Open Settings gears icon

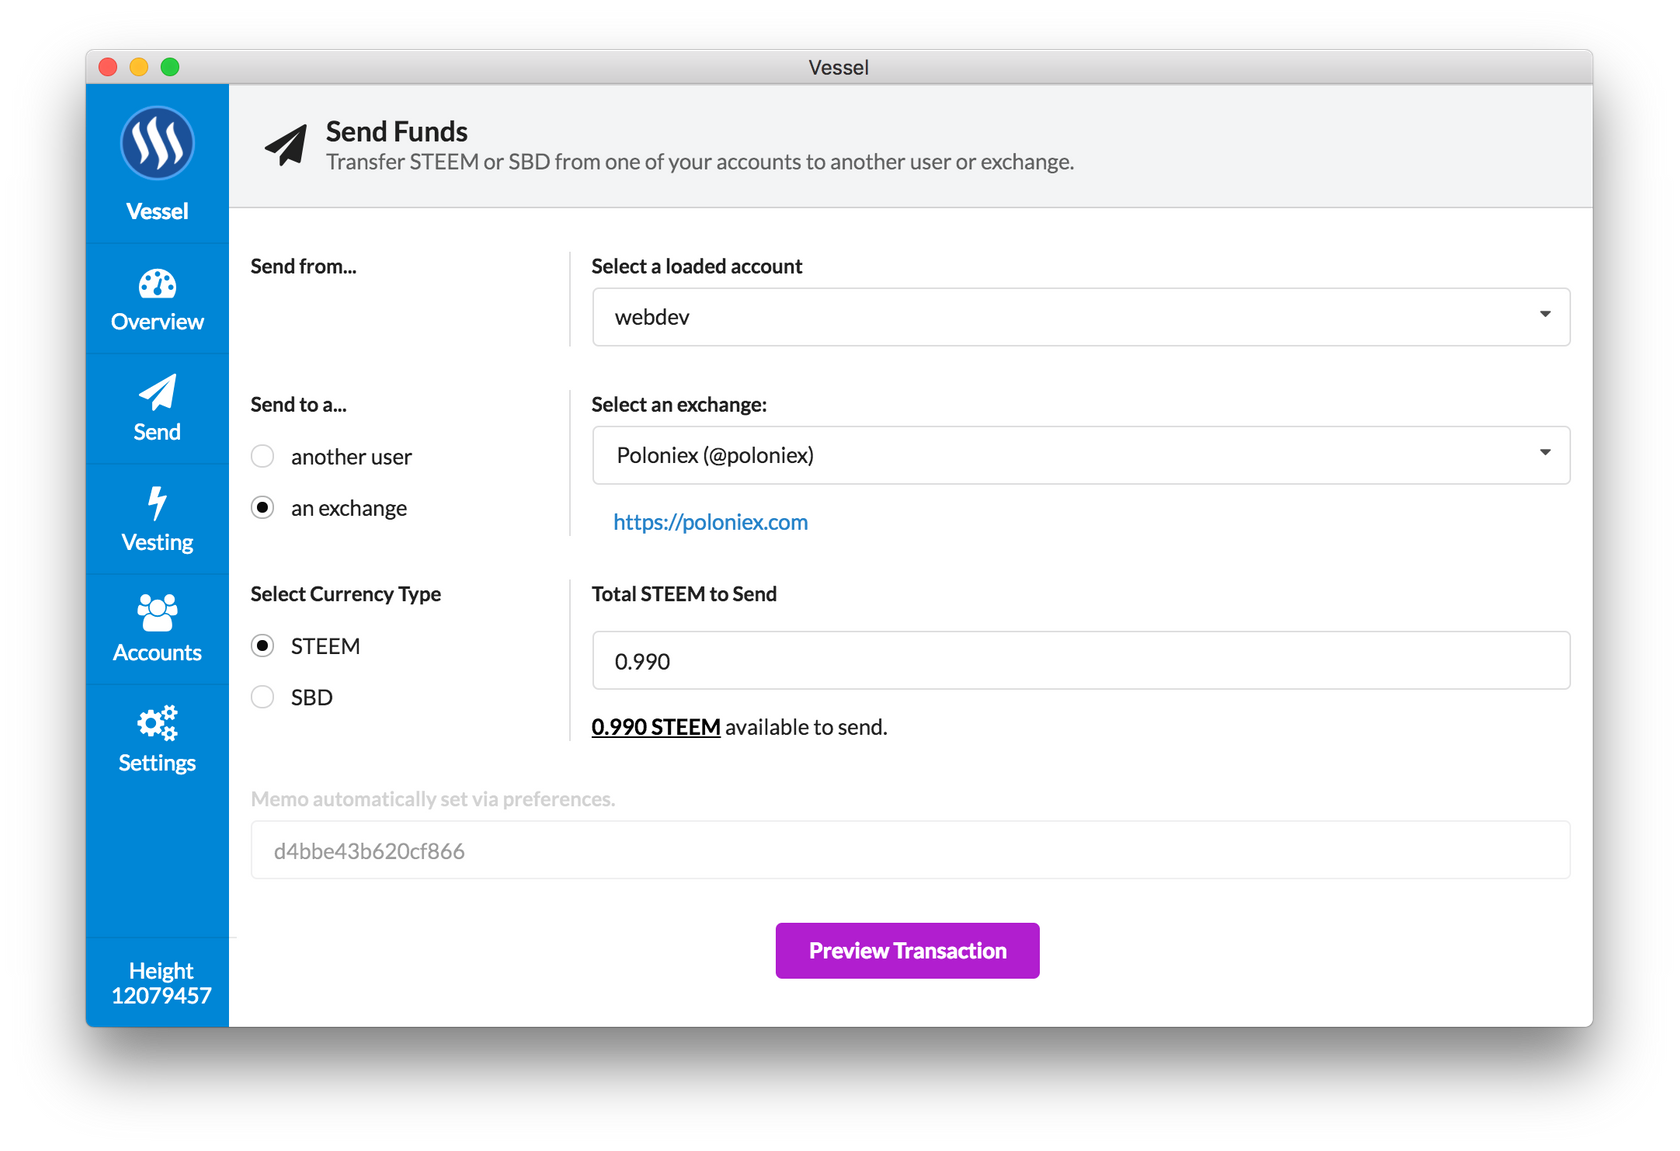pos(157,723)
